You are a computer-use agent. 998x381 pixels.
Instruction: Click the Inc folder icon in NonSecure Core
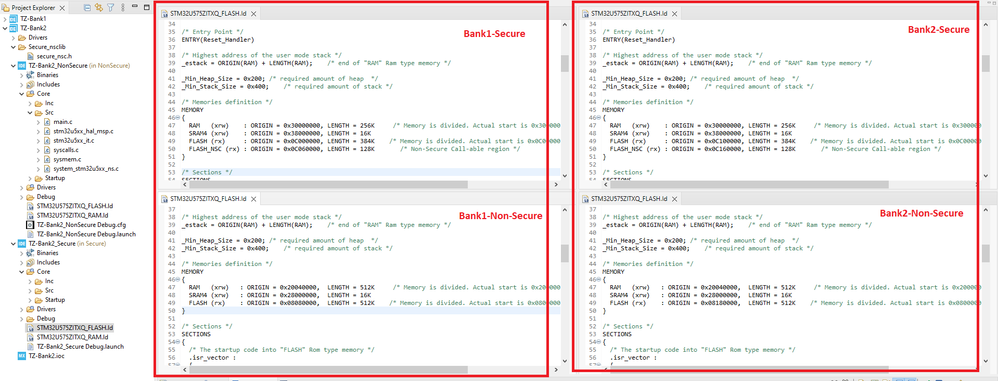click(38, 103)
